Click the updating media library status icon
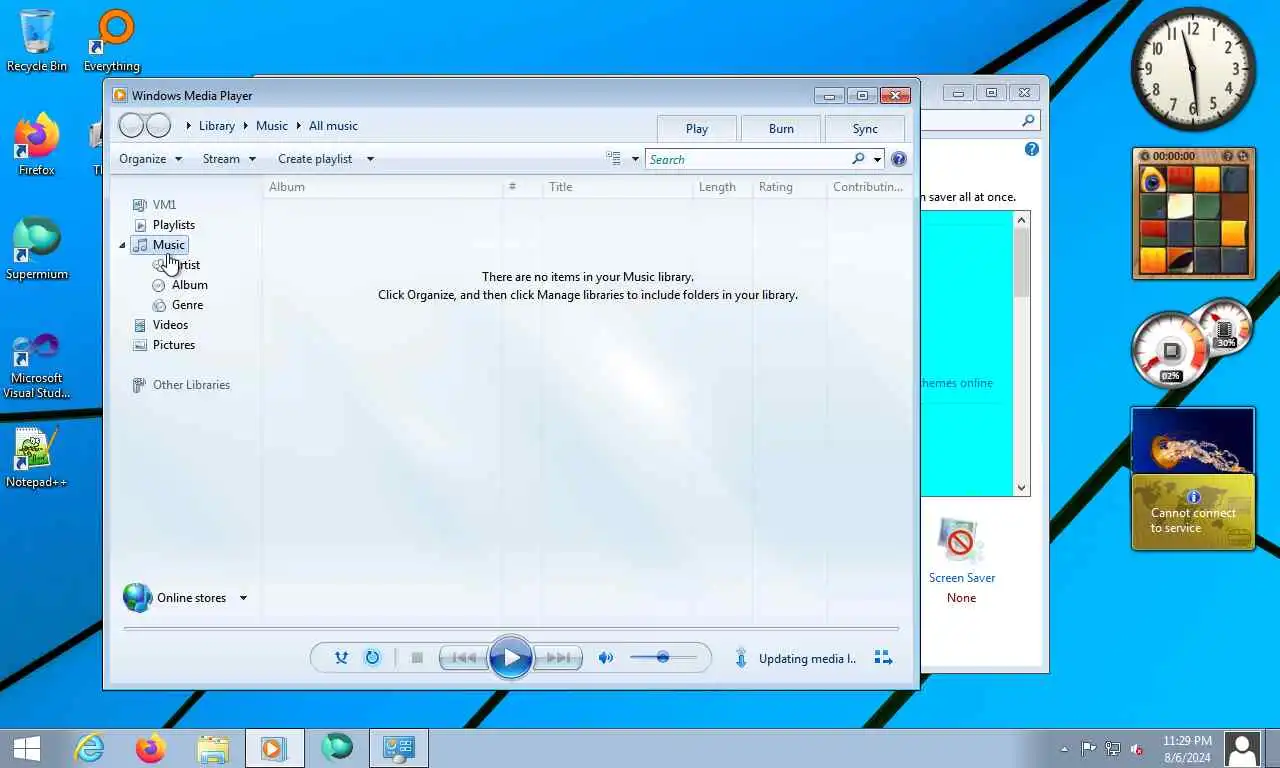Viewport: 1280px width, 768px height. tap(741, 658)
